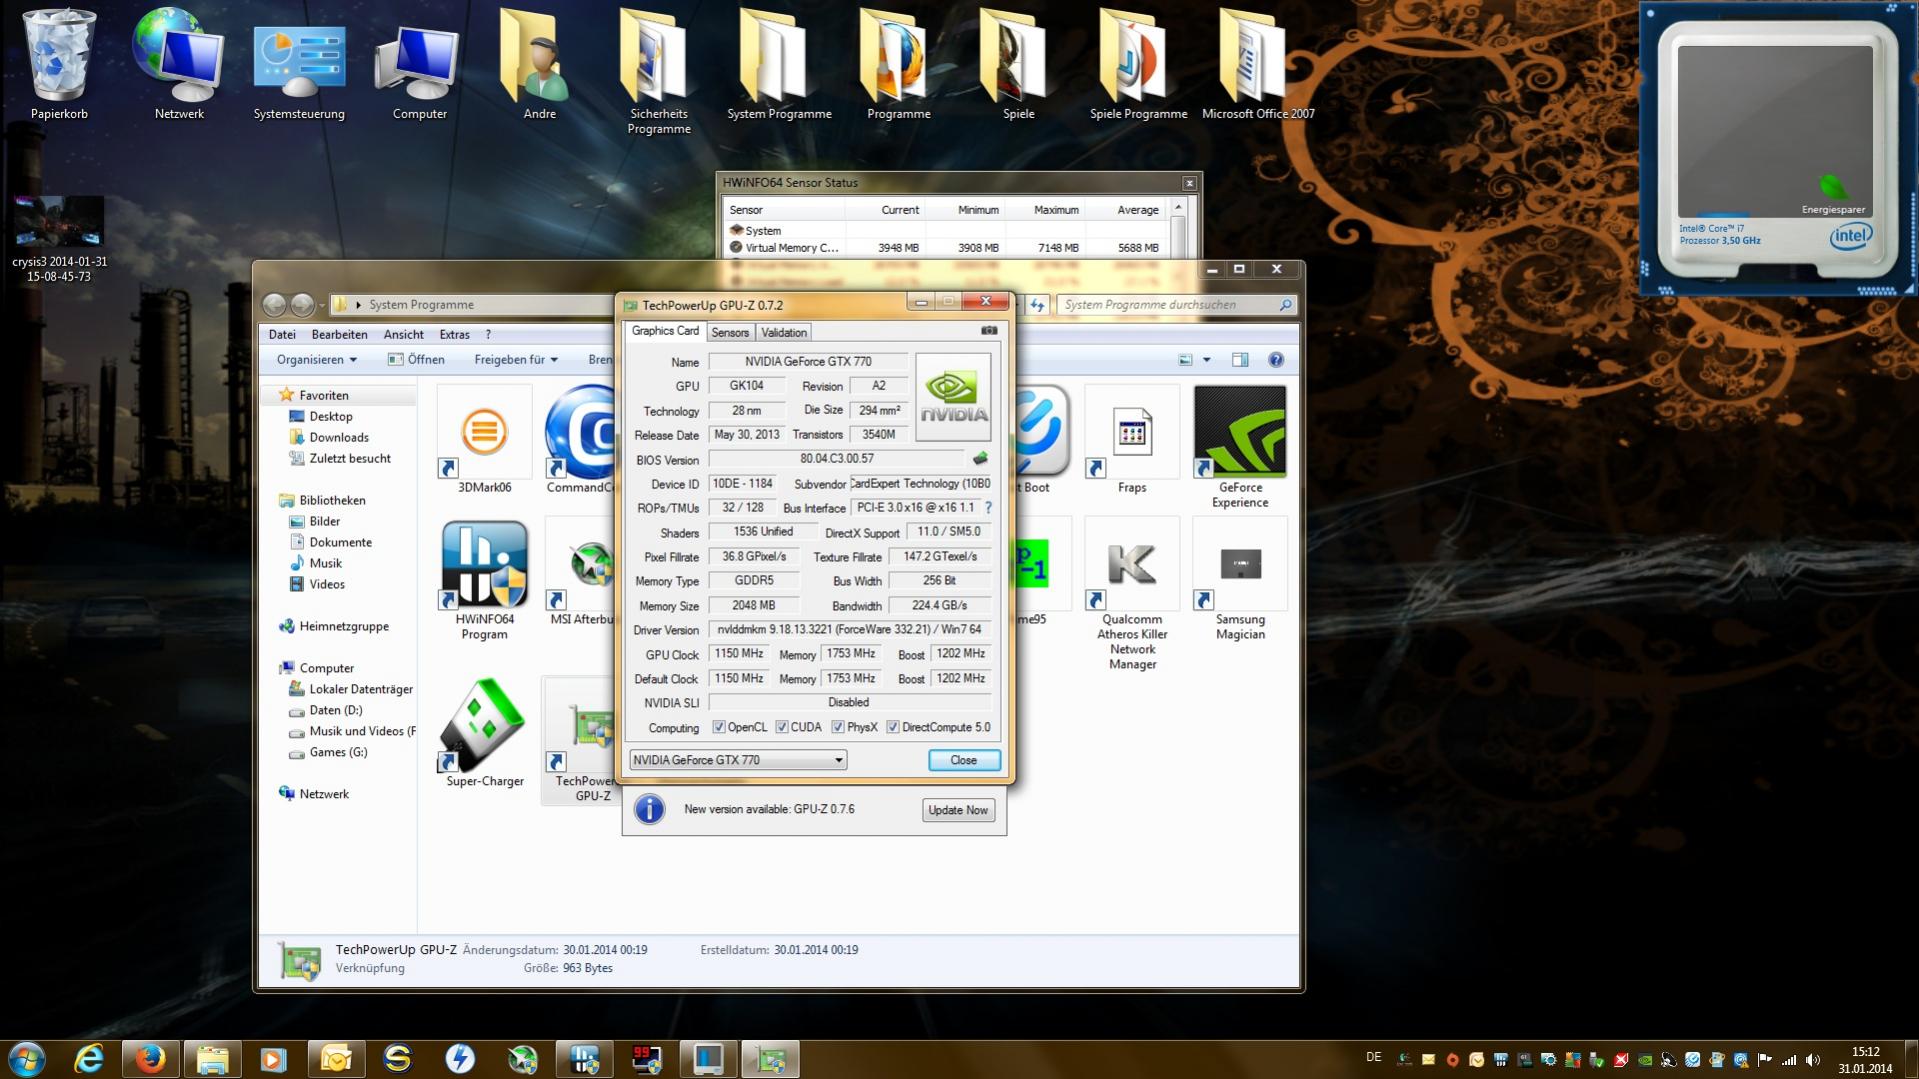Open Internet Explorer from the taskbar

pos(89,1059)
